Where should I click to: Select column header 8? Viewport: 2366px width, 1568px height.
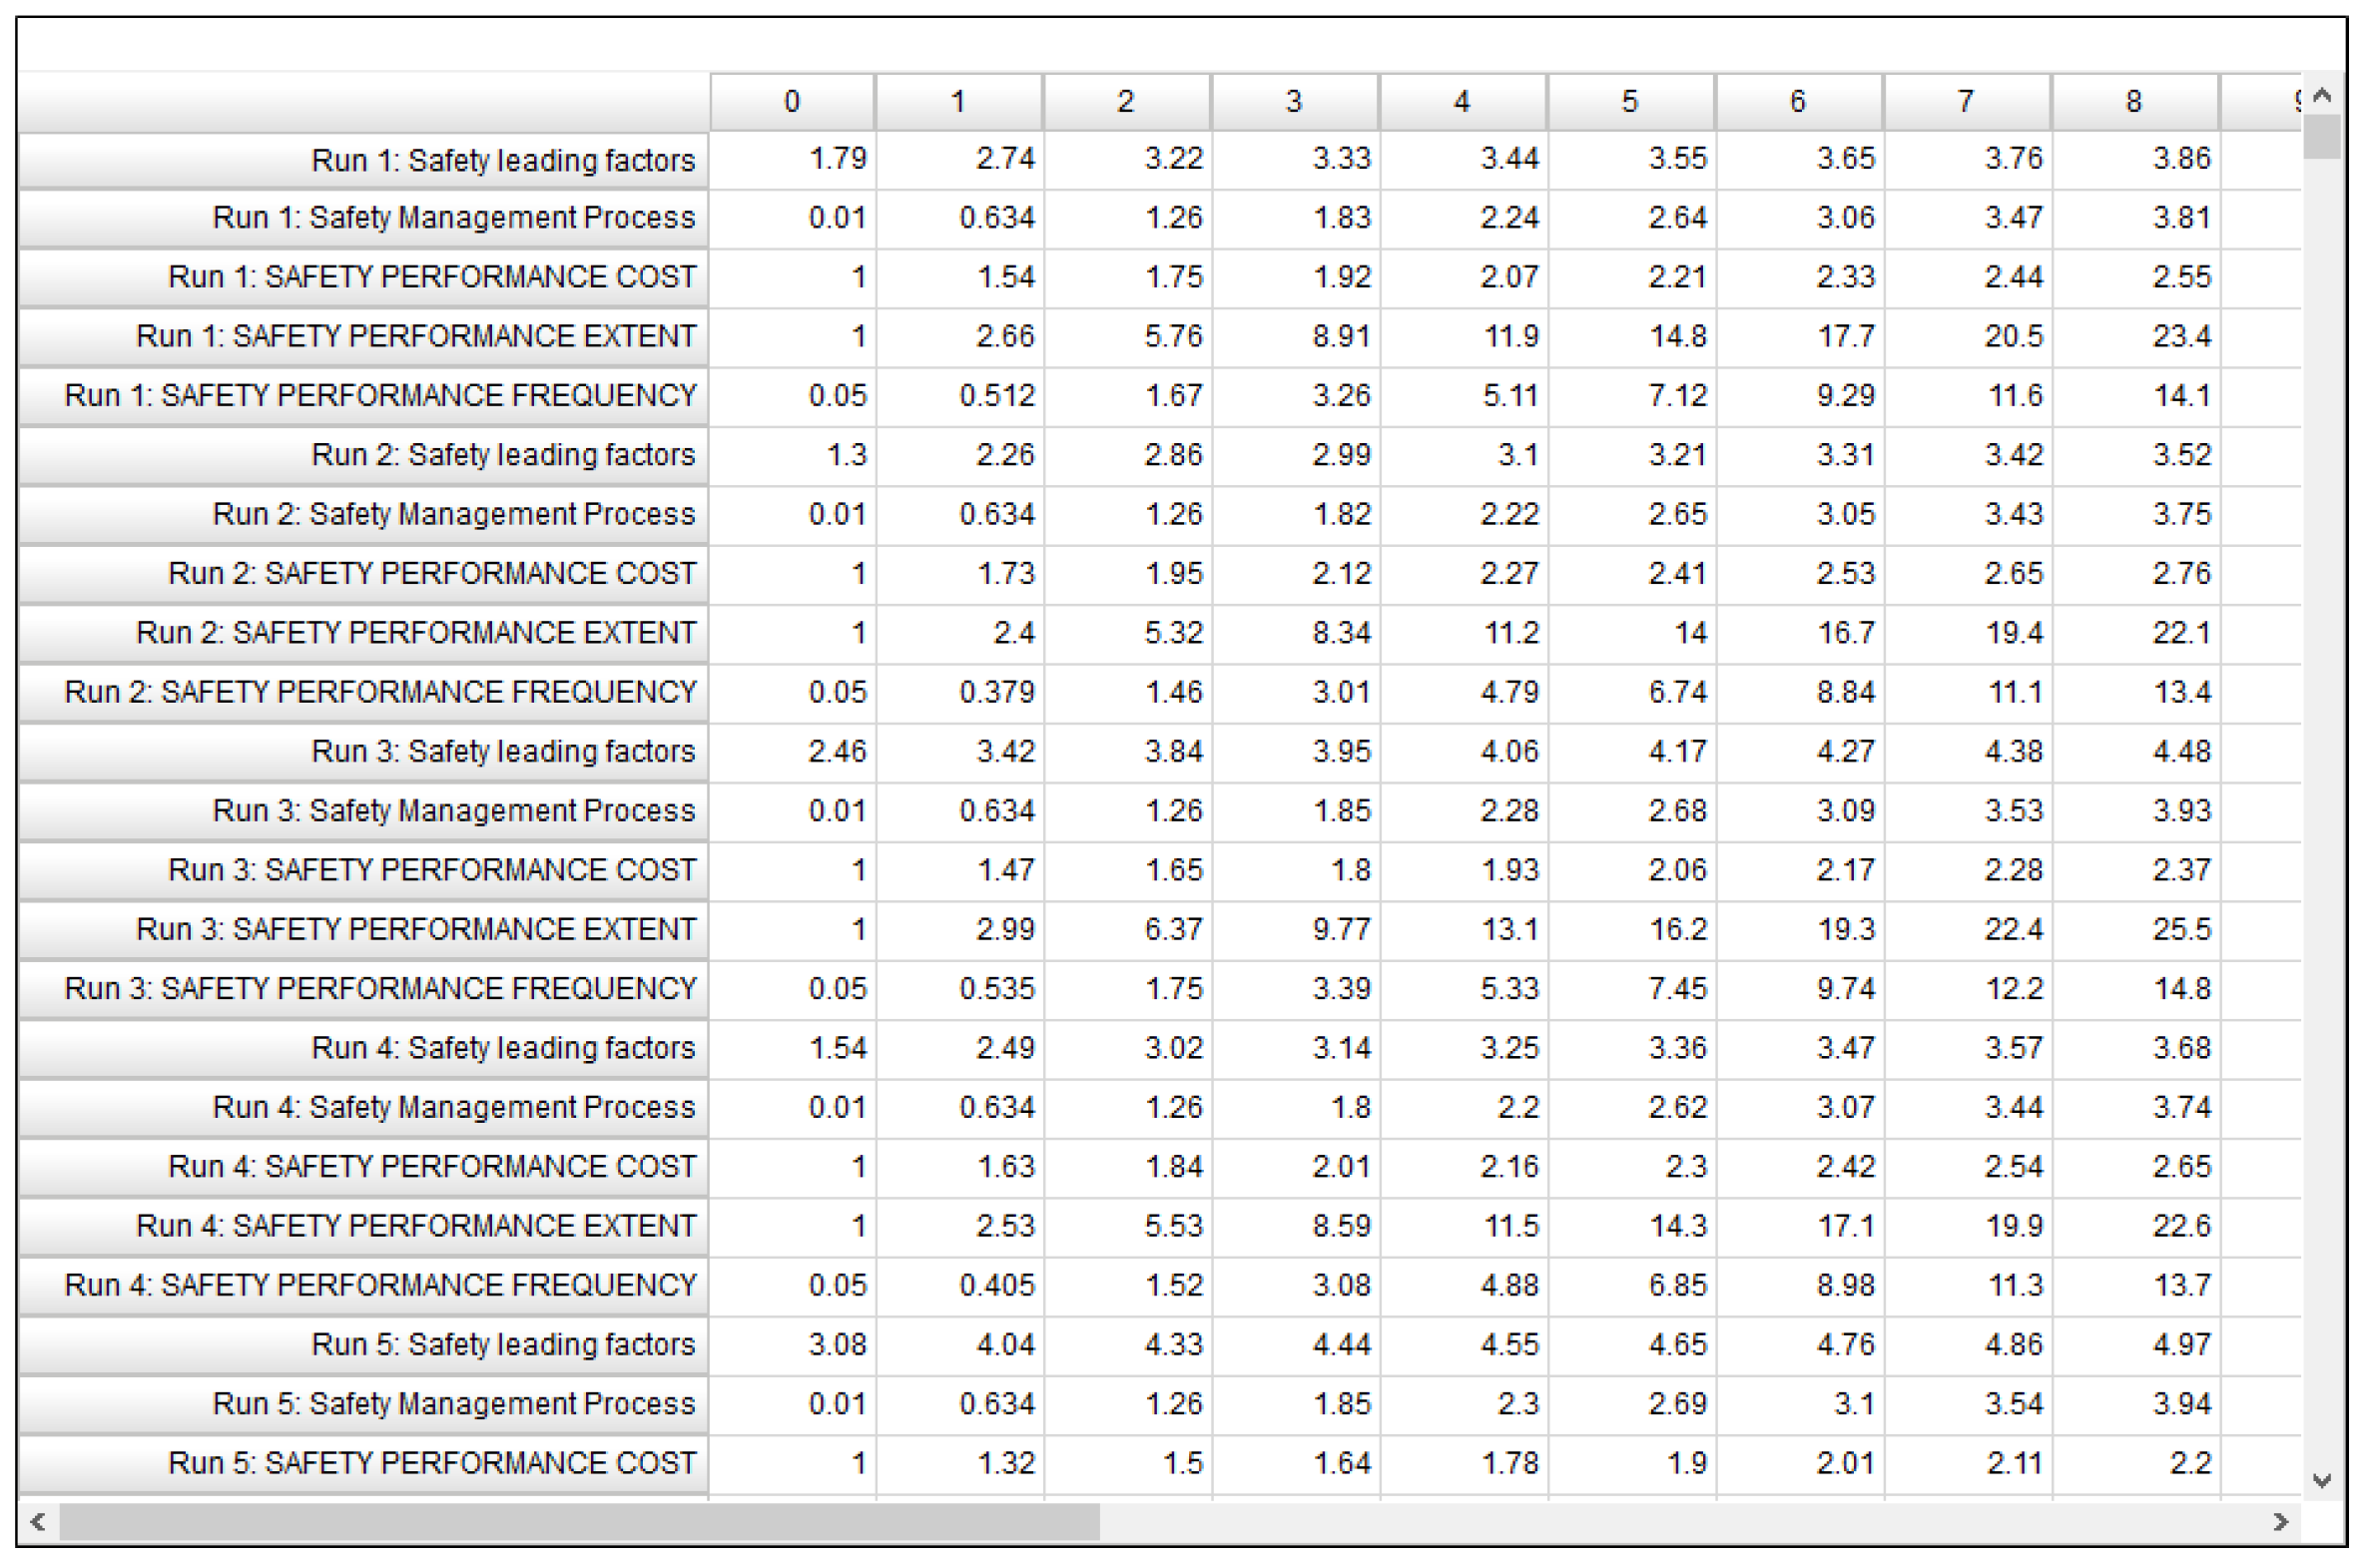pyautogui.click(x=2134, y=101)
